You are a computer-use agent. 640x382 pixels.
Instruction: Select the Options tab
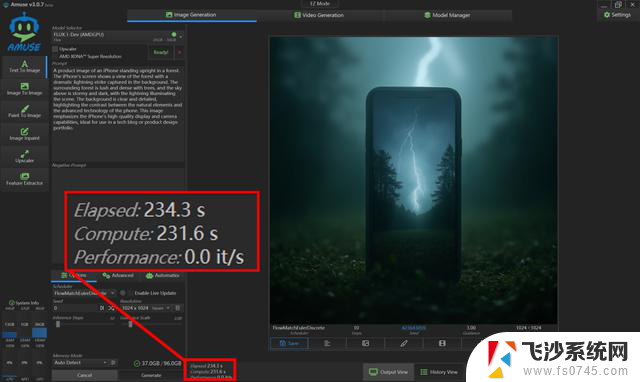pyautogui.click(x=74, y=275)
